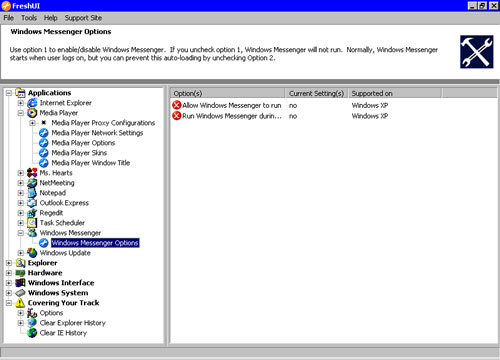The image size is (500, 360).
Task: Click the Hardware category icon
Action: tap(20, 273)
